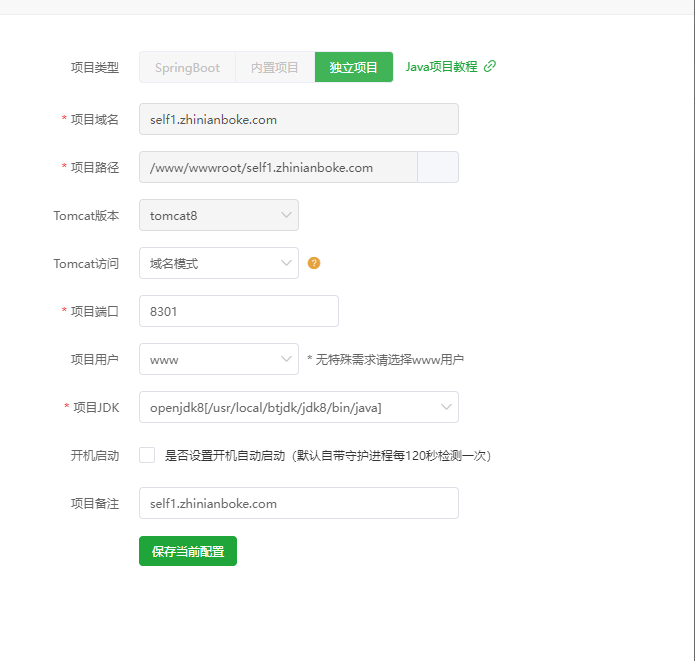The width and height of the screenshot is (695, 661).
Task: Click the 开机启动 label
Action: click(x=95, y=456)
